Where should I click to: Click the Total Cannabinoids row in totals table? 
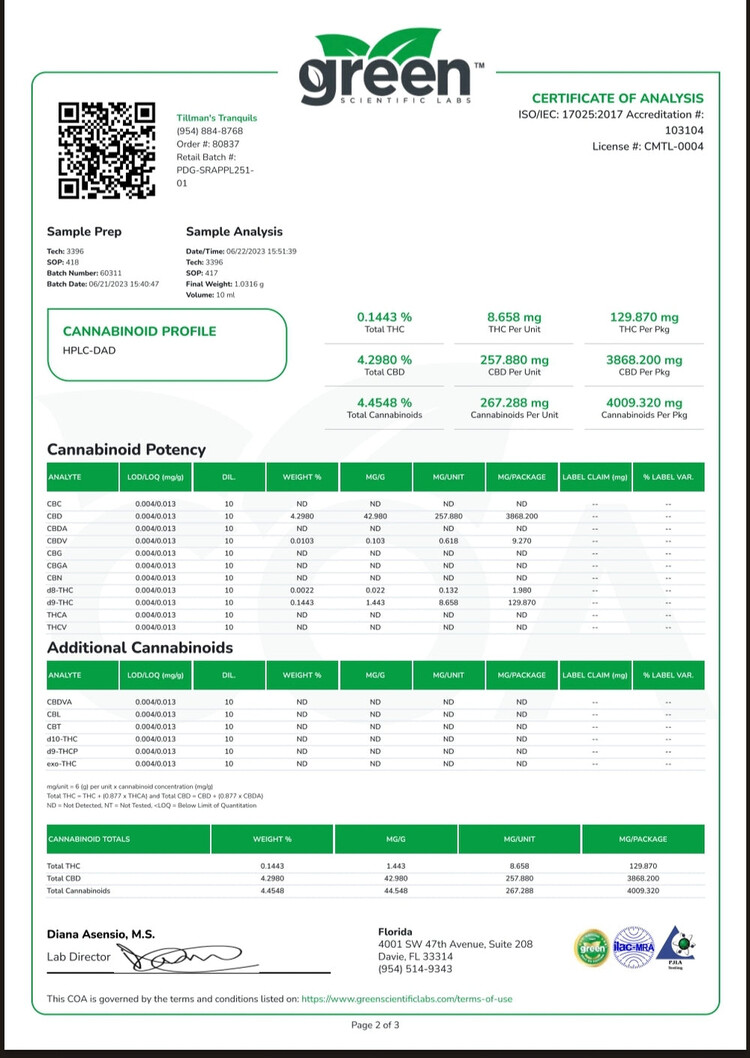(78, 890)
